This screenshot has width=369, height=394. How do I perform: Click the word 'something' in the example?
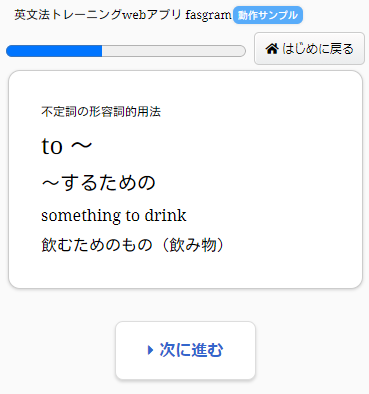coord(82,216)
